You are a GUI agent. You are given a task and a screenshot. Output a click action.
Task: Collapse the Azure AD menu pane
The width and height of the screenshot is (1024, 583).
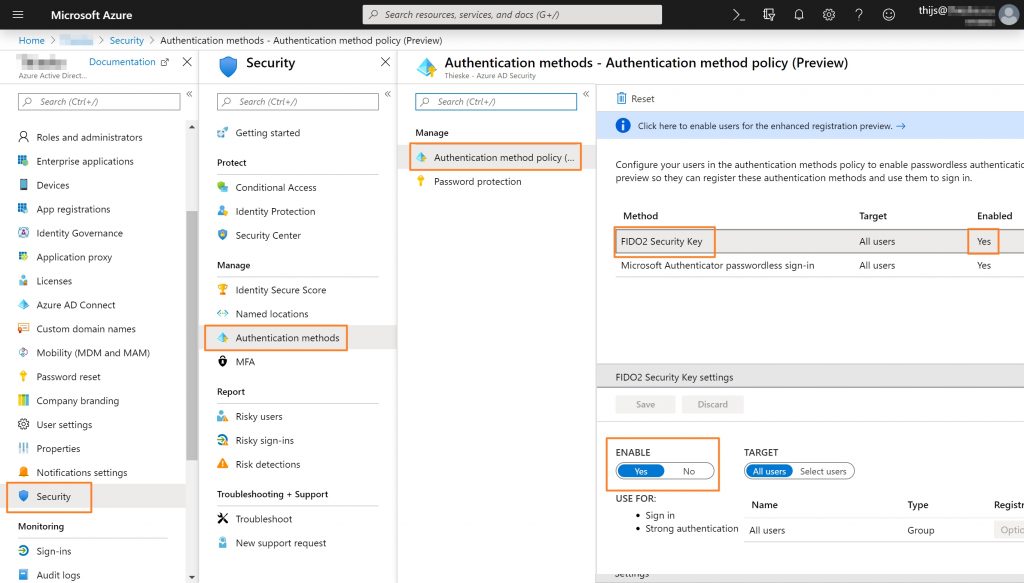click(x=189, y=94)
